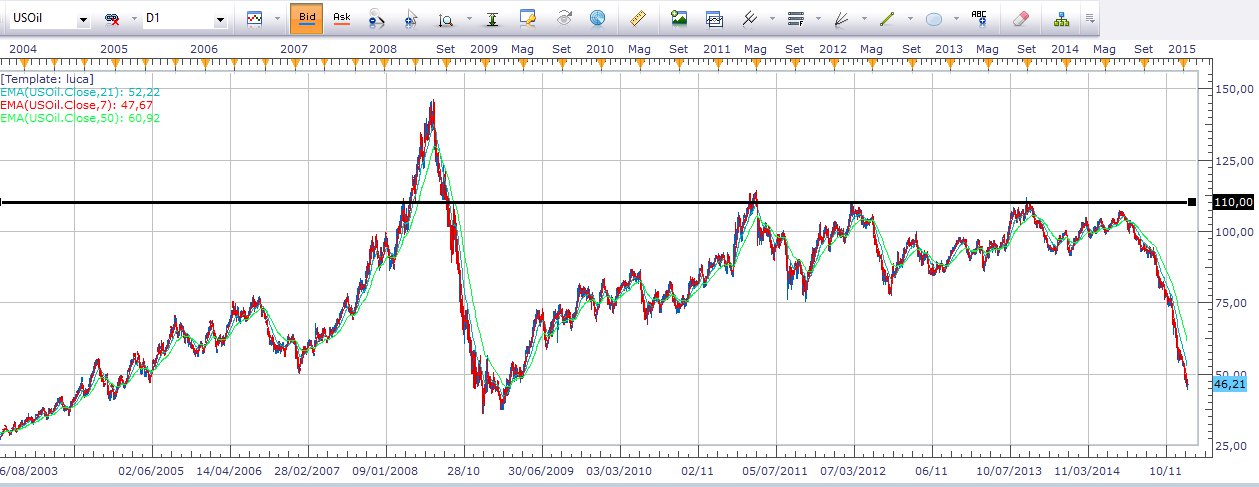Click the eraser tool icon
This screenshot has width=1259, height=487.
point(1020,18)
